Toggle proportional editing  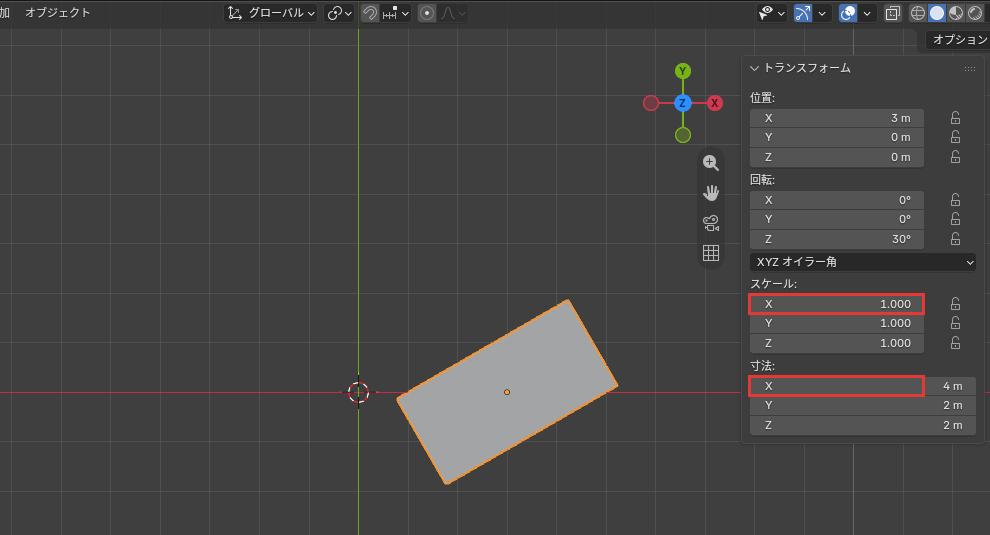click(427, 13)
